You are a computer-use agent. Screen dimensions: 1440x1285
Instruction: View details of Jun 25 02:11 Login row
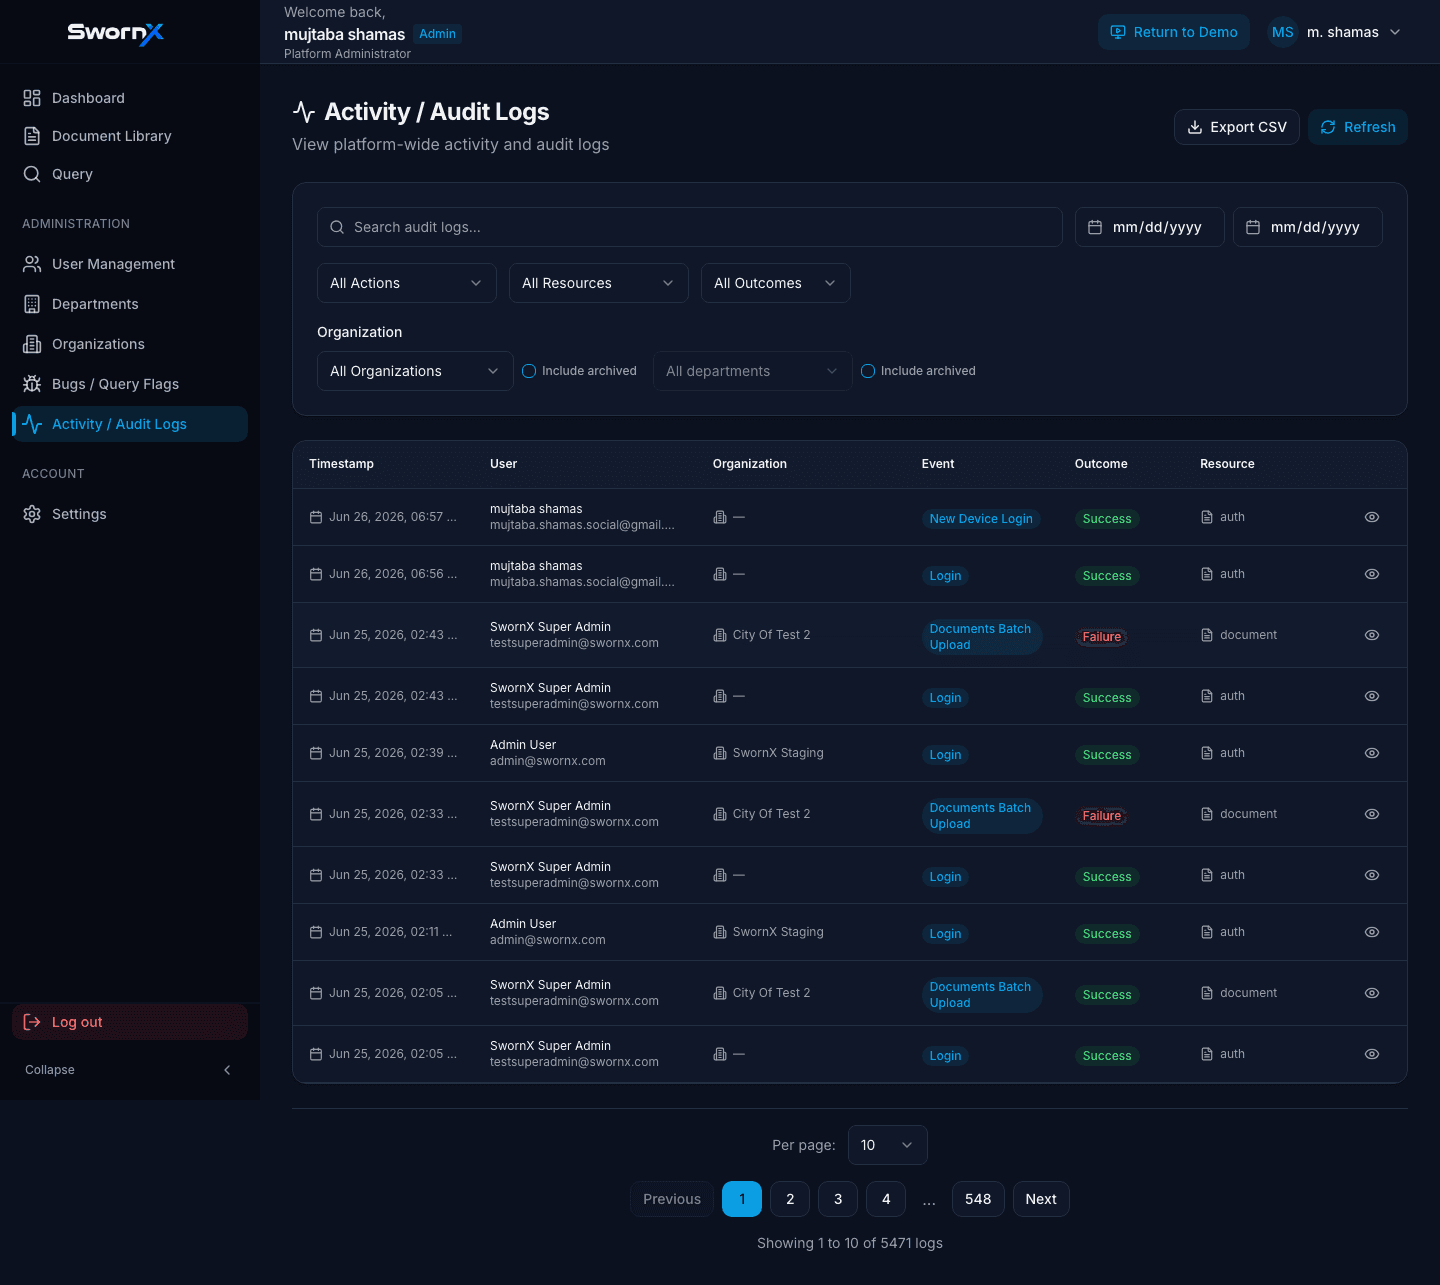click(x=1372, y=932)
